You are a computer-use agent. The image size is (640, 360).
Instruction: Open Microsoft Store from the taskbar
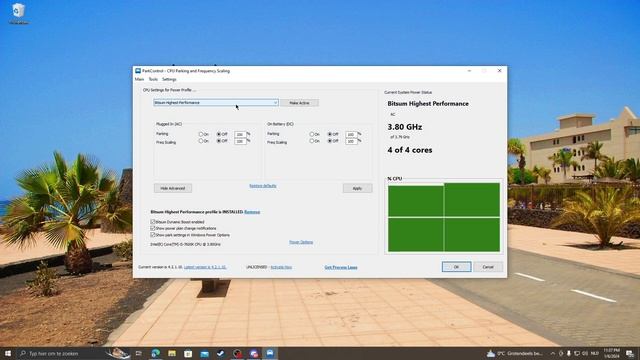(188, 353)
